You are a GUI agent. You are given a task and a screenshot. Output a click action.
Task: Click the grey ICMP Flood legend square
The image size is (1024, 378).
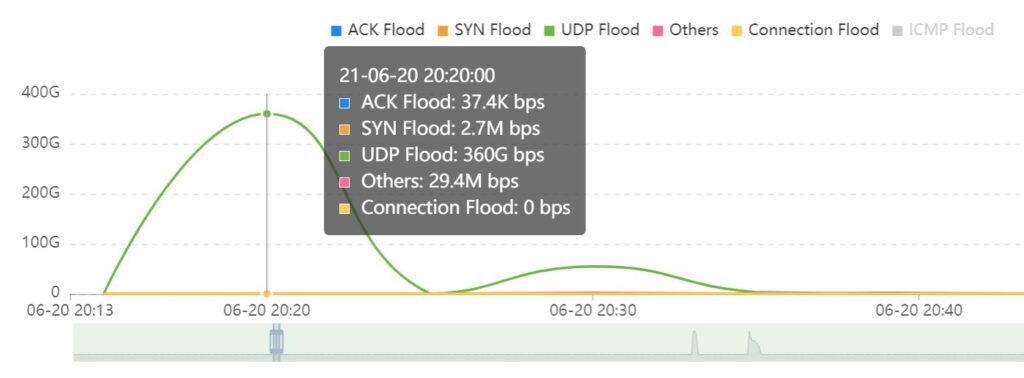click(897, 31)
